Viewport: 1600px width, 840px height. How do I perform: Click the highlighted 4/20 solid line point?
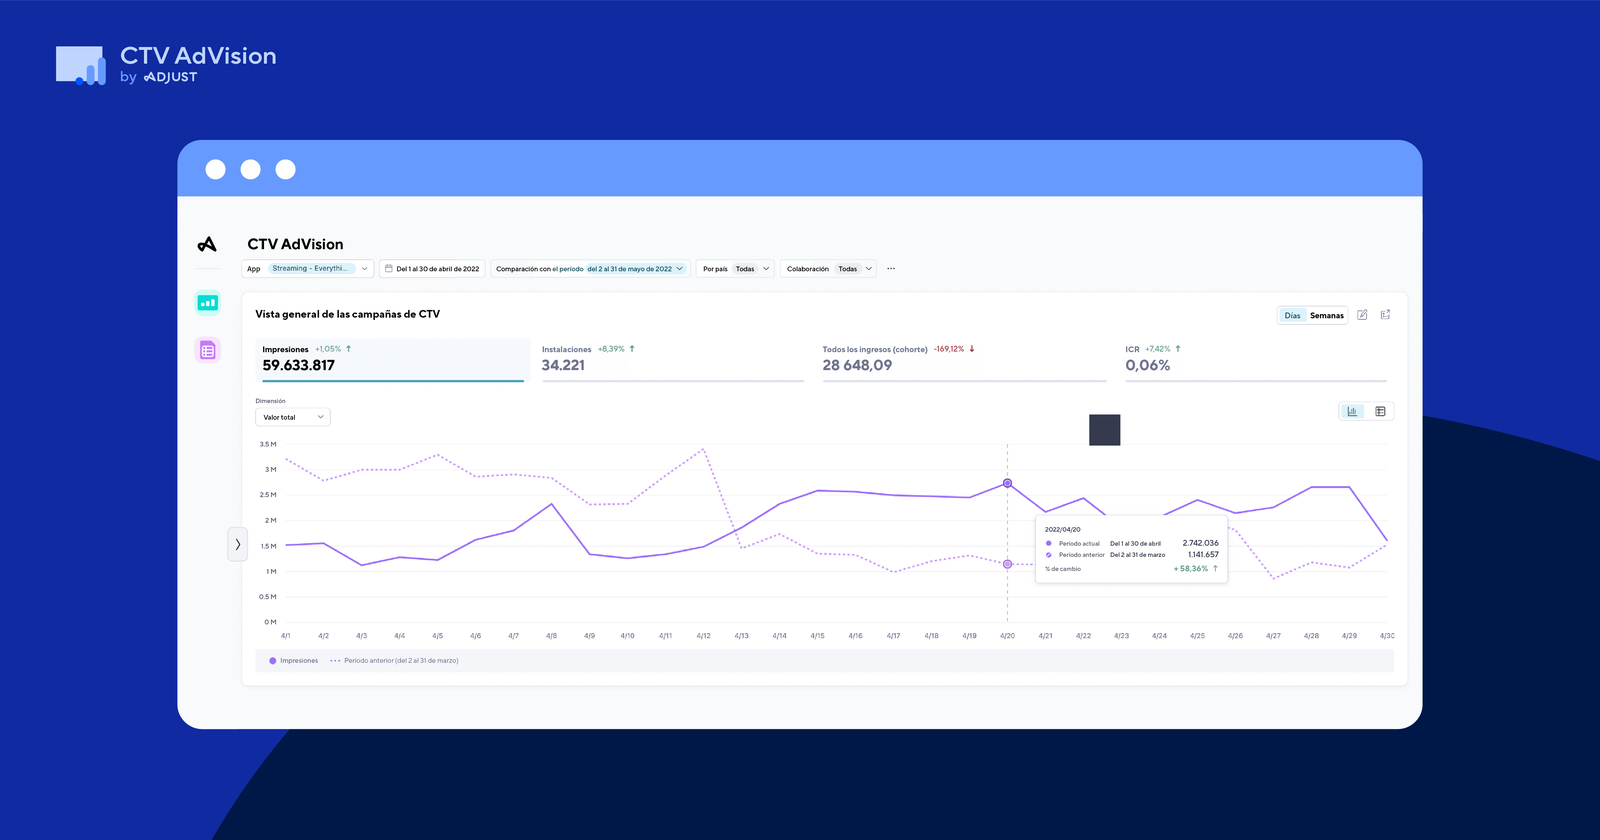point(1007,483)
